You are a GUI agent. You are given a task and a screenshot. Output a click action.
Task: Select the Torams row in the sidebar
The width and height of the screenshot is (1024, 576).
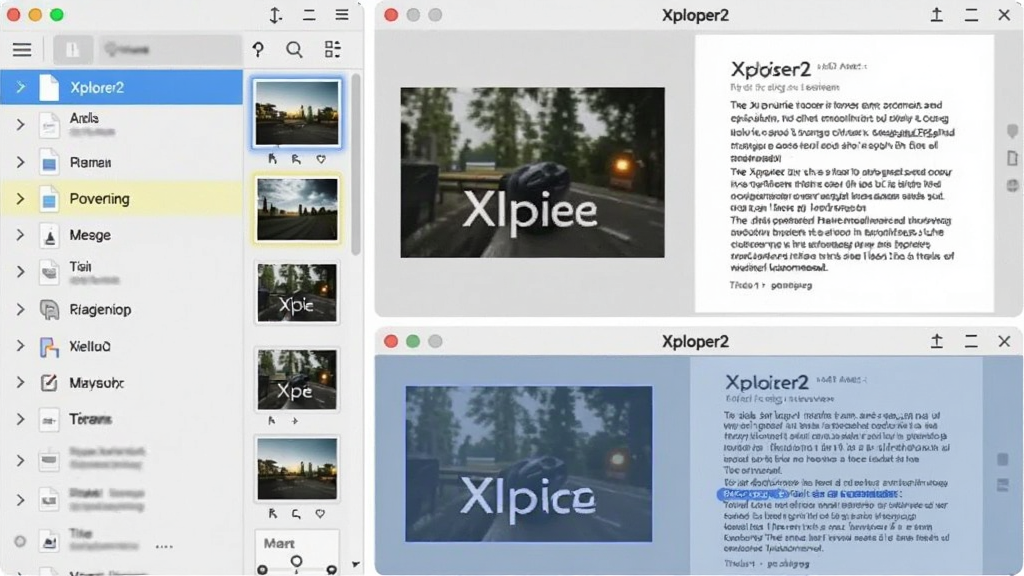[x=121, y=419]
